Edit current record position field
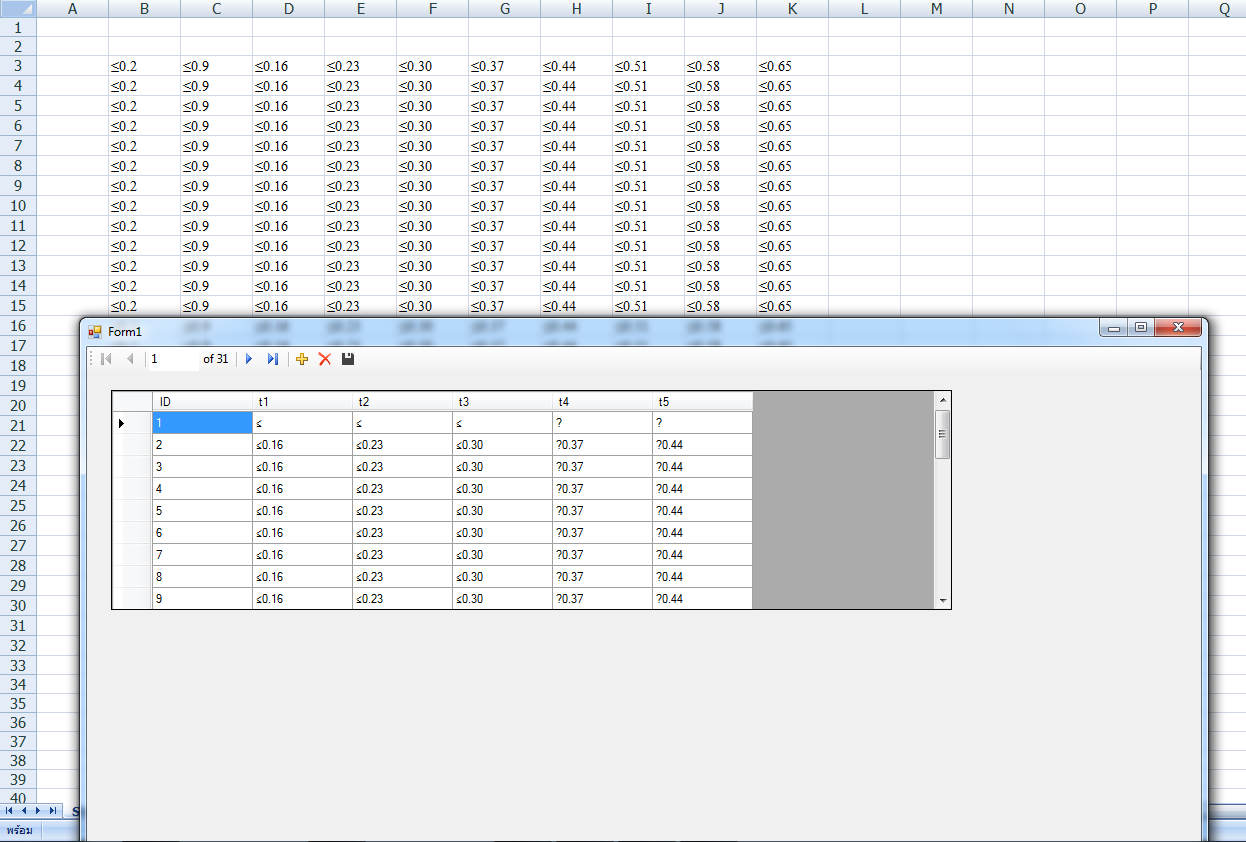 [x=173, y=359]
